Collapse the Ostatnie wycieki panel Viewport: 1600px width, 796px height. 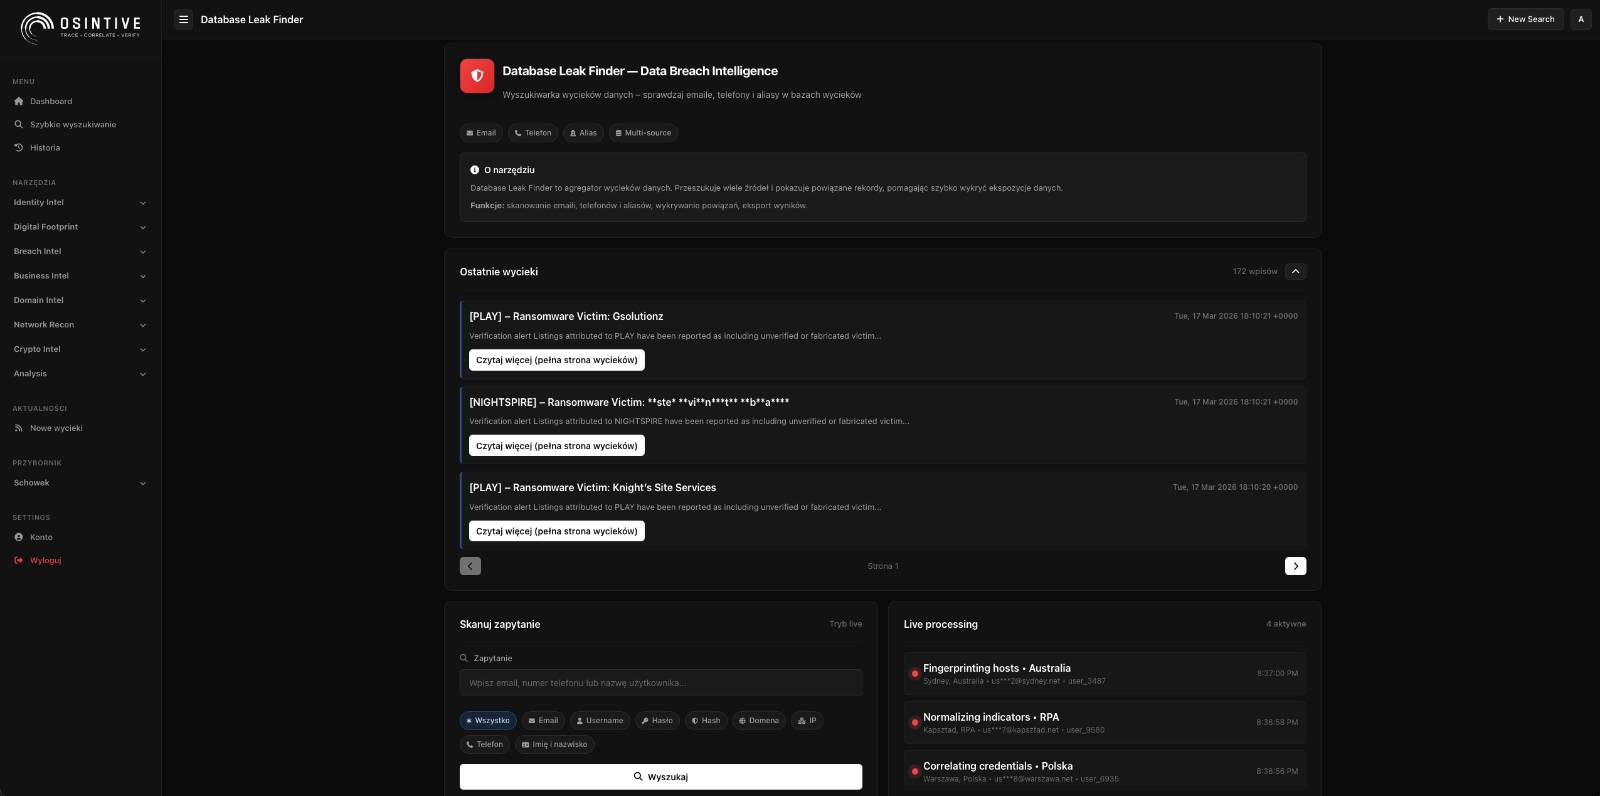[1295, 271]
